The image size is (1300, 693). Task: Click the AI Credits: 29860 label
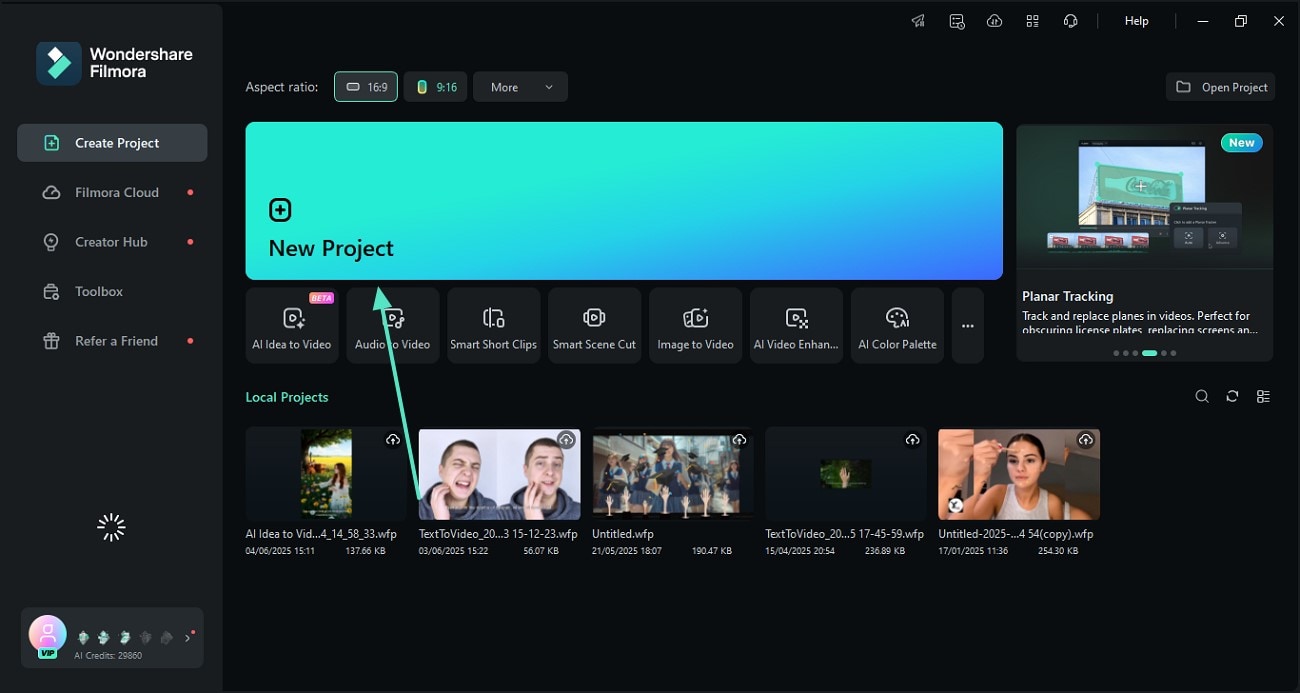pyautogui.click(x=108, y=656)
